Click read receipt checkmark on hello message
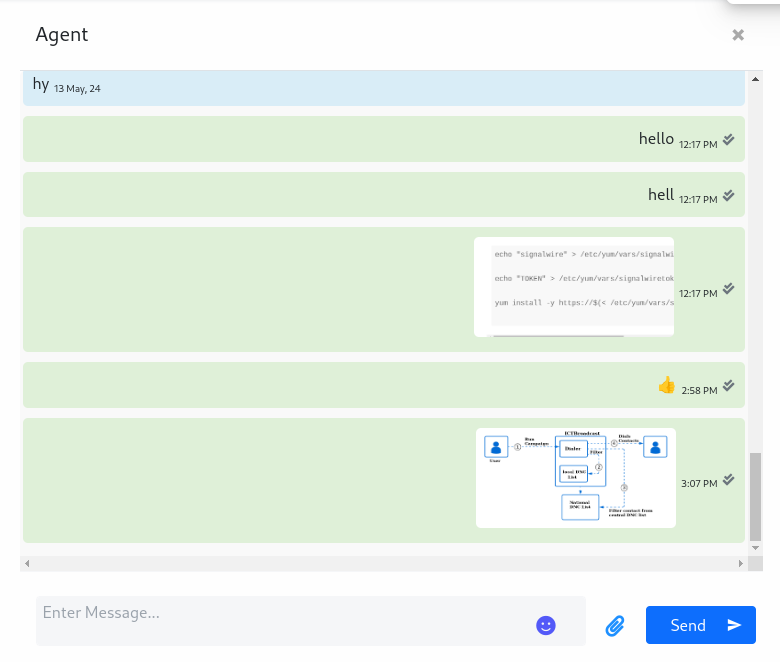The height and width of the screenshot is (662, 780). click(x=729, y=139)
